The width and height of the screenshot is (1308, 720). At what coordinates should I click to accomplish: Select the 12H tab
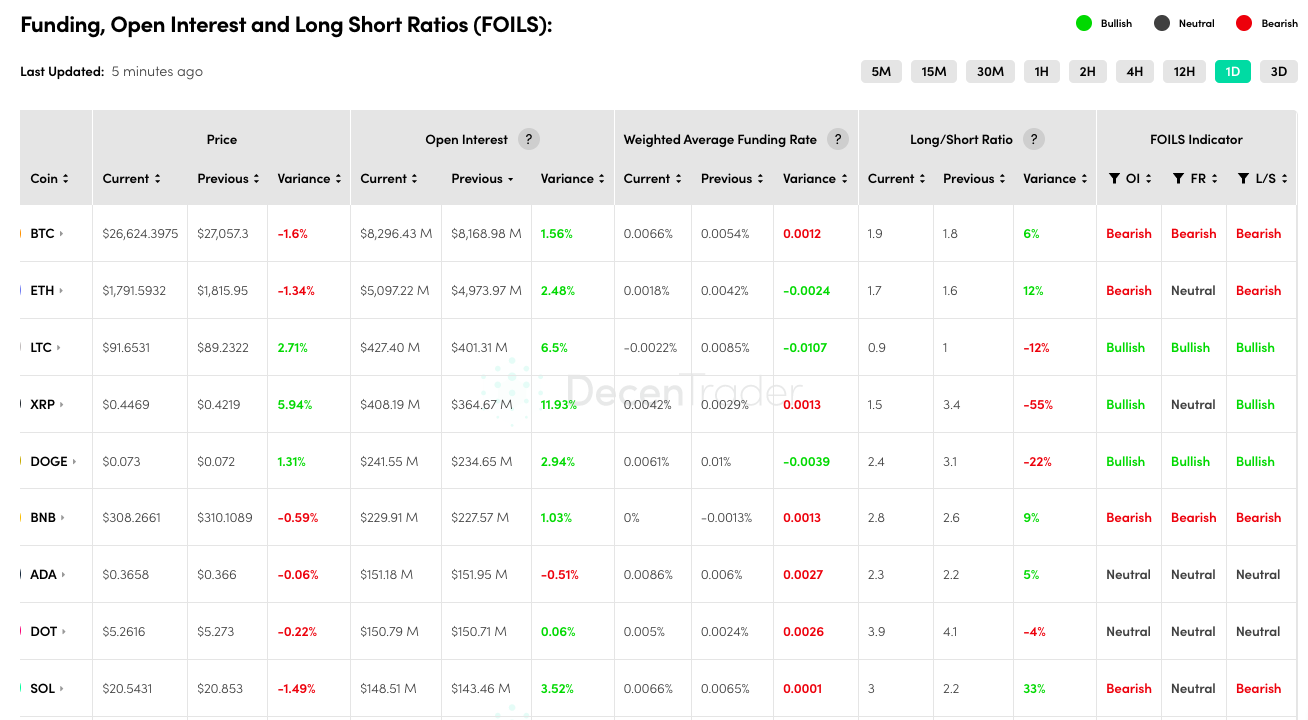click(x=1184, y=71)
